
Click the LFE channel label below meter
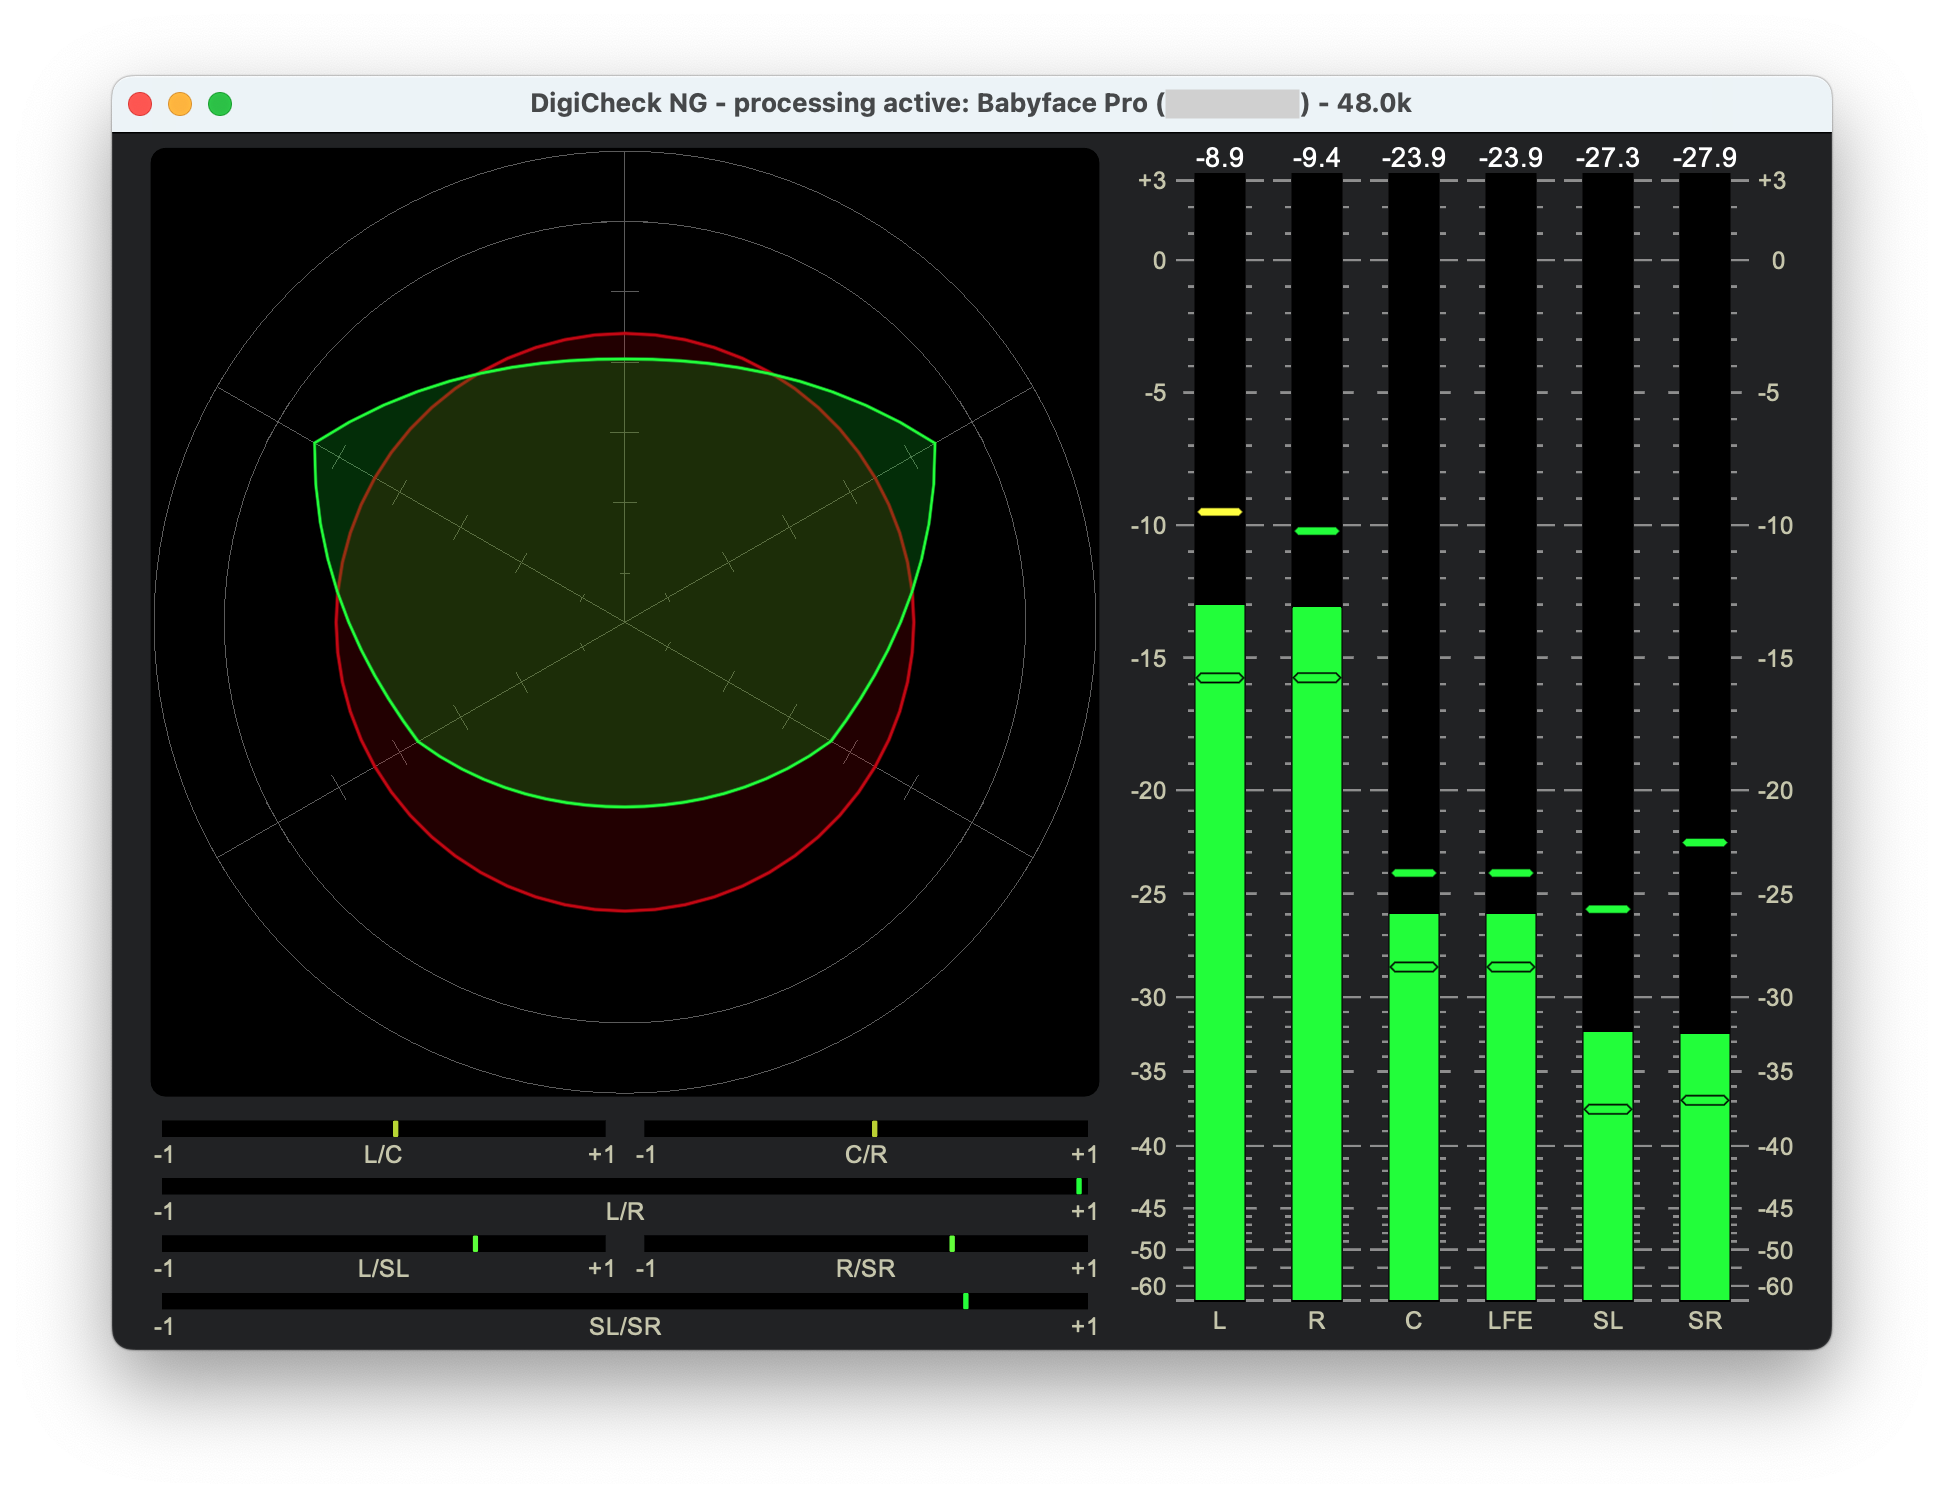pos(1510,1321)
